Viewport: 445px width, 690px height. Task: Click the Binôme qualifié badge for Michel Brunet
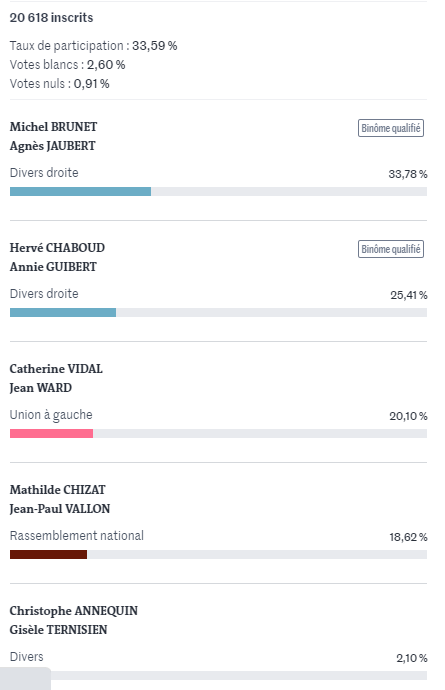(391, 128)
